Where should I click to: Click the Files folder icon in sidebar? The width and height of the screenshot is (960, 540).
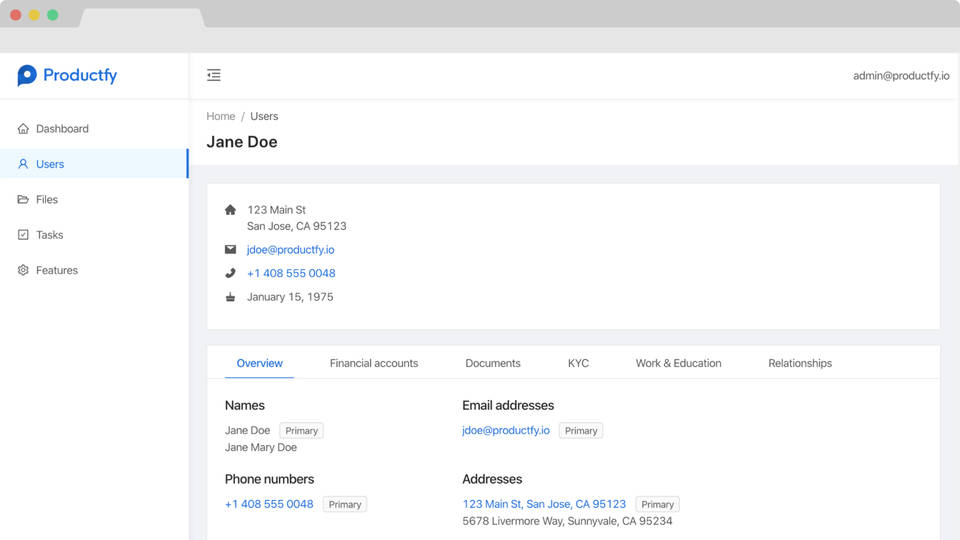[23, 200]
